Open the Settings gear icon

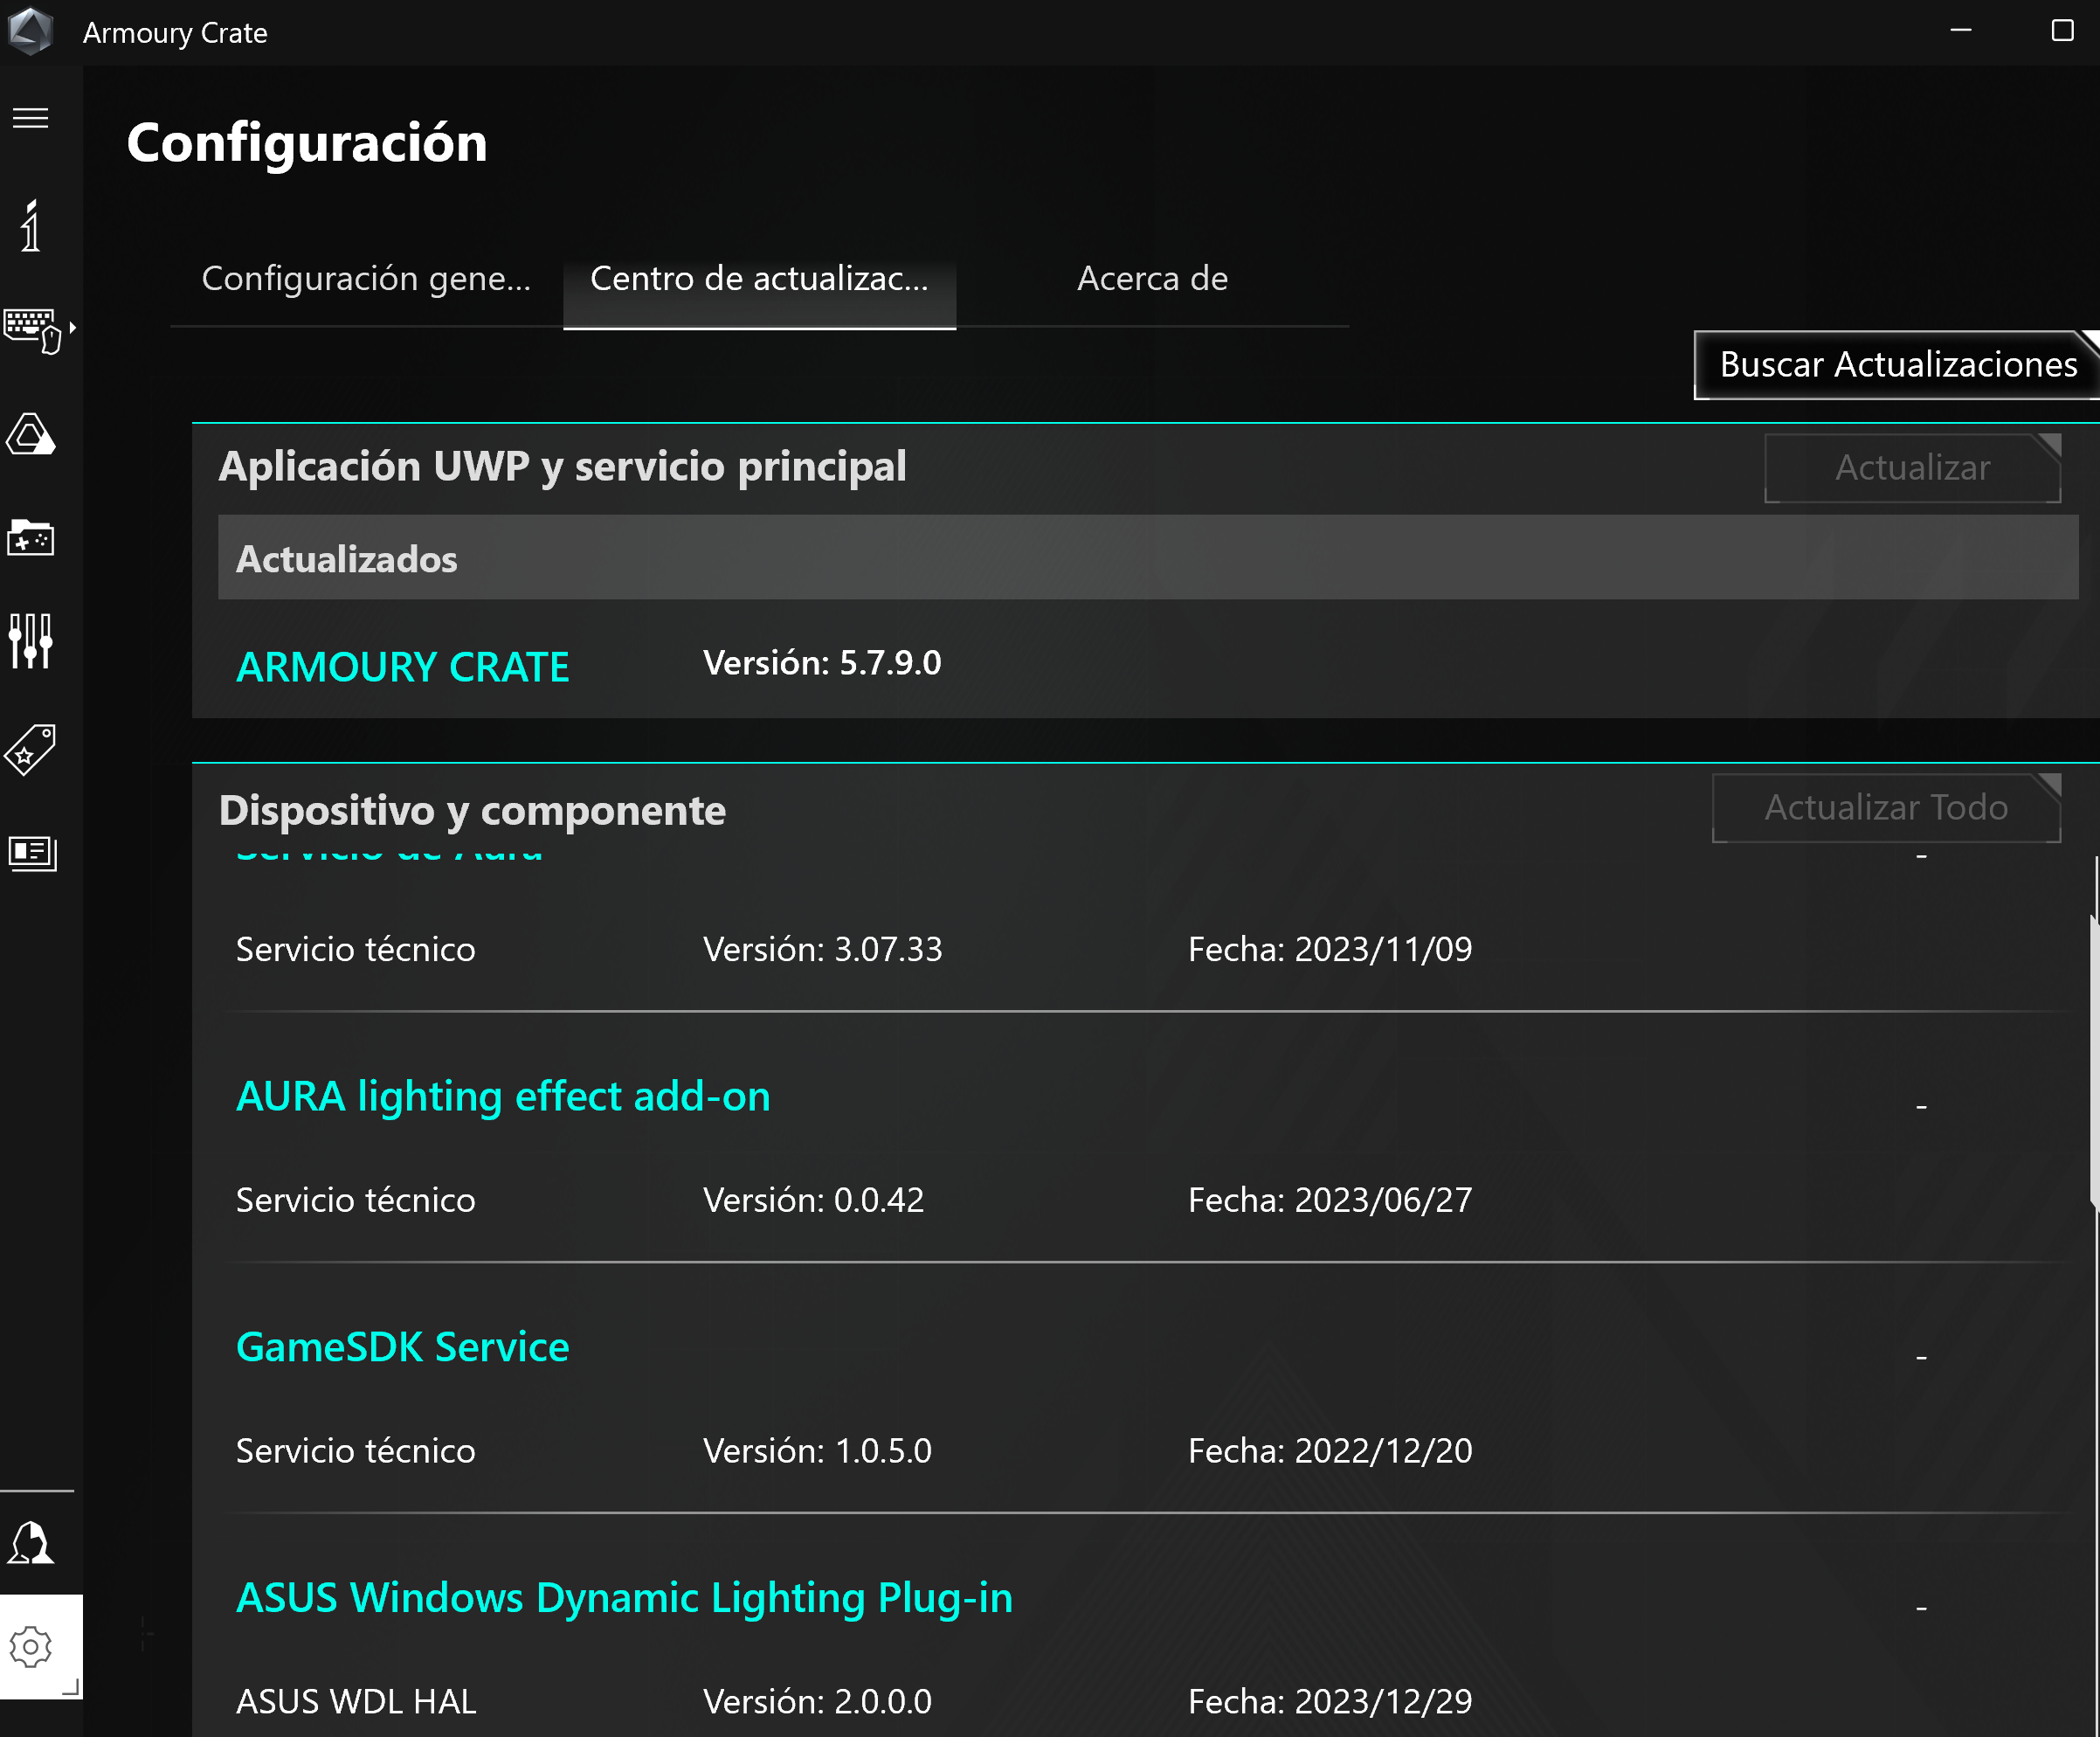pos(31,1646)
